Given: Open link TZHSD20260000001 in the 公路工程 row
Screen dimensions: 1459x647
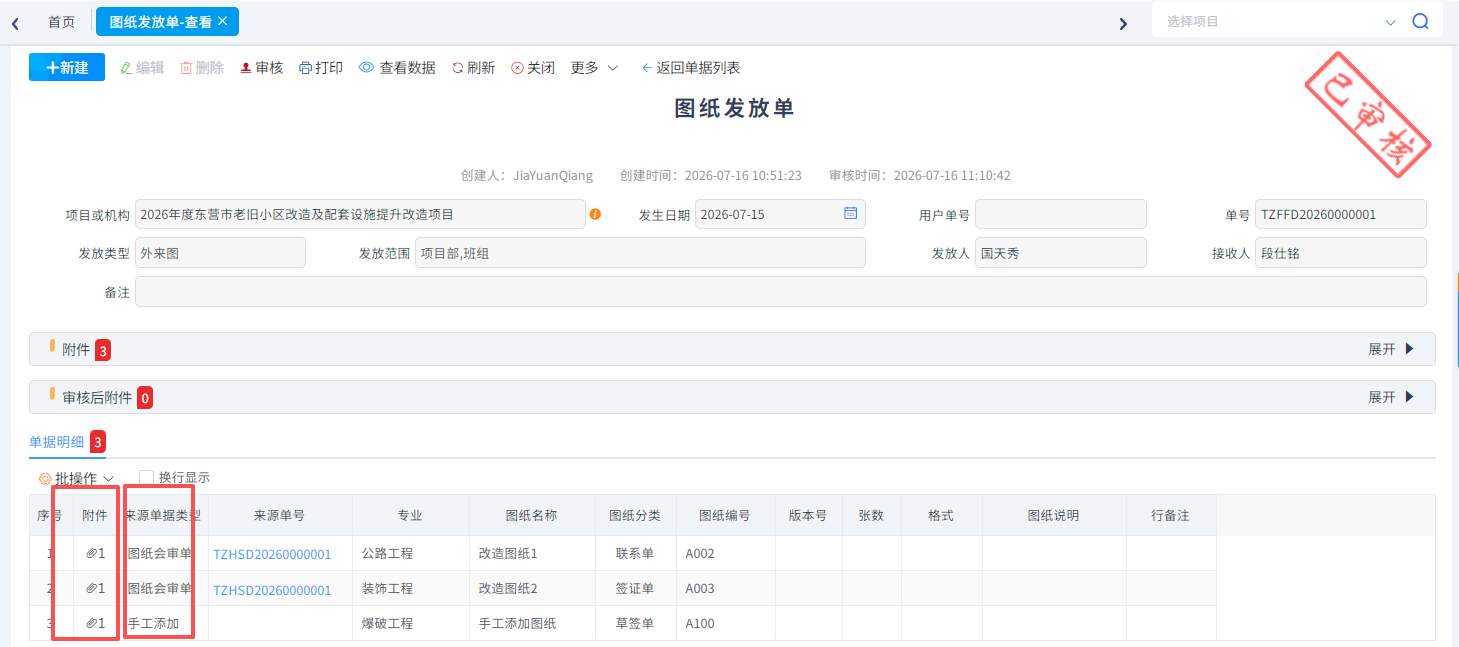Looking at the screenshot, I should pos(272,554).
